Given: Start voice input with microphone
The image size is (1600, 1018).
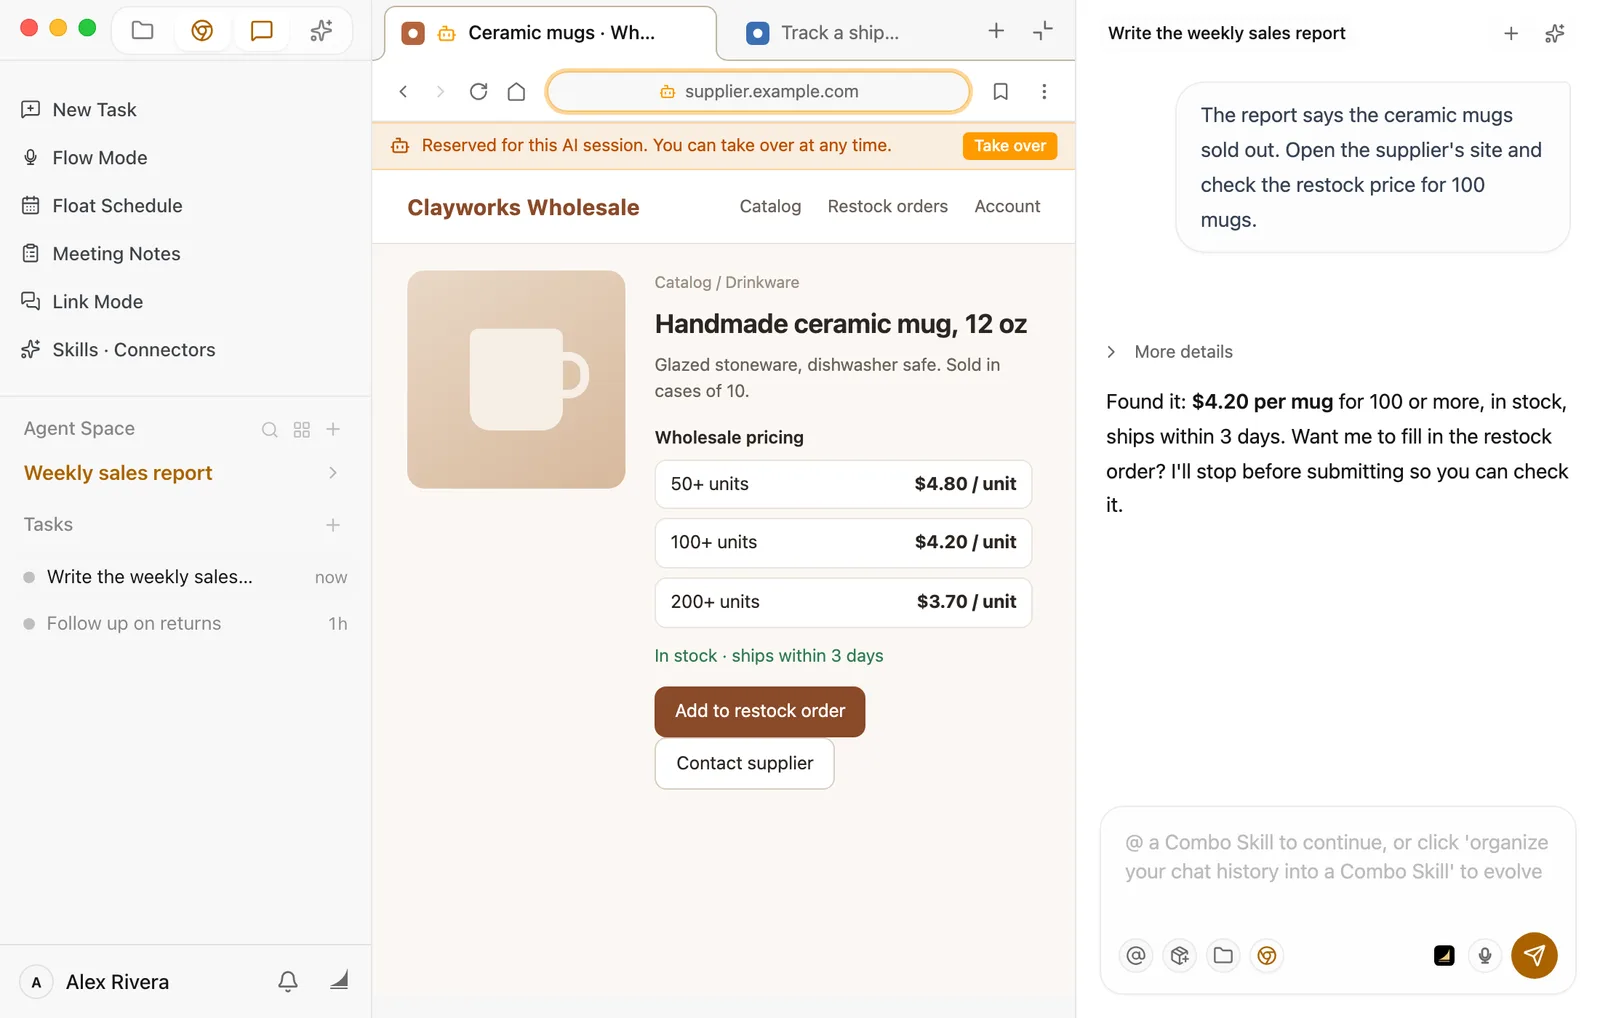Looking at the screenshot, I should tap(1485, 956).
